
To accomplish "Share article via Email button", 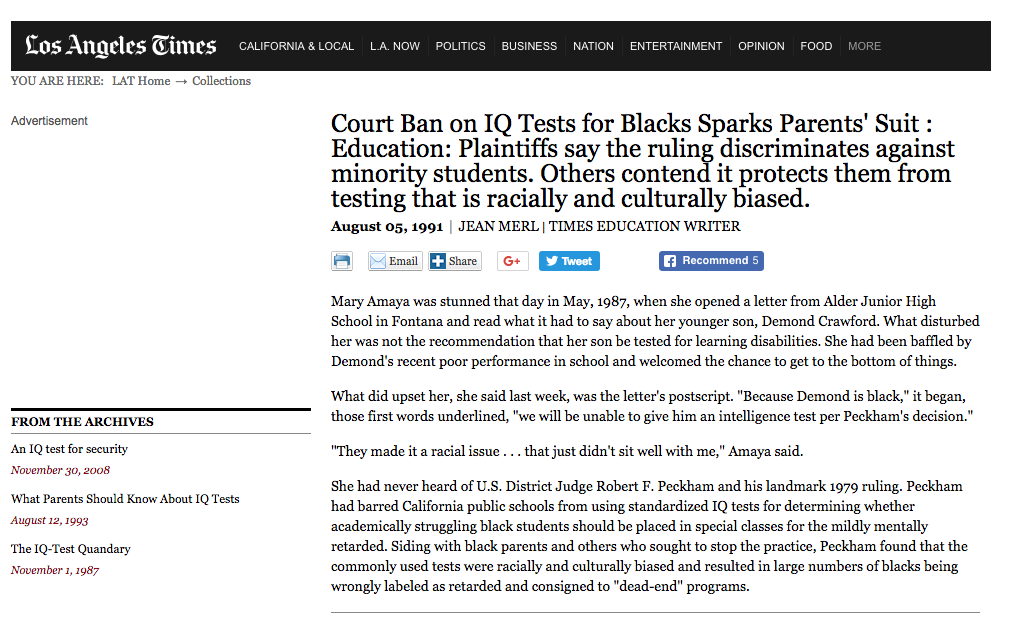I will pyautogui.click(x=394, y=261).
